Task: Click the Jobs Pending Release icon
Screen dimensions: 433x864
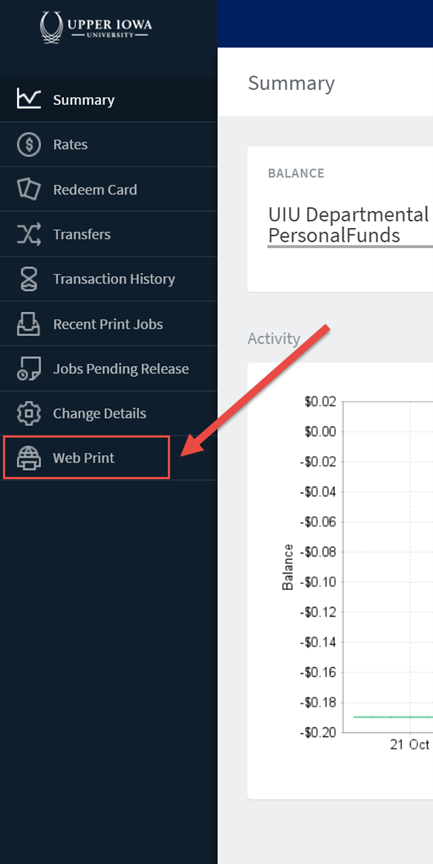Action: pyautogui.click(x=29, y=369)
